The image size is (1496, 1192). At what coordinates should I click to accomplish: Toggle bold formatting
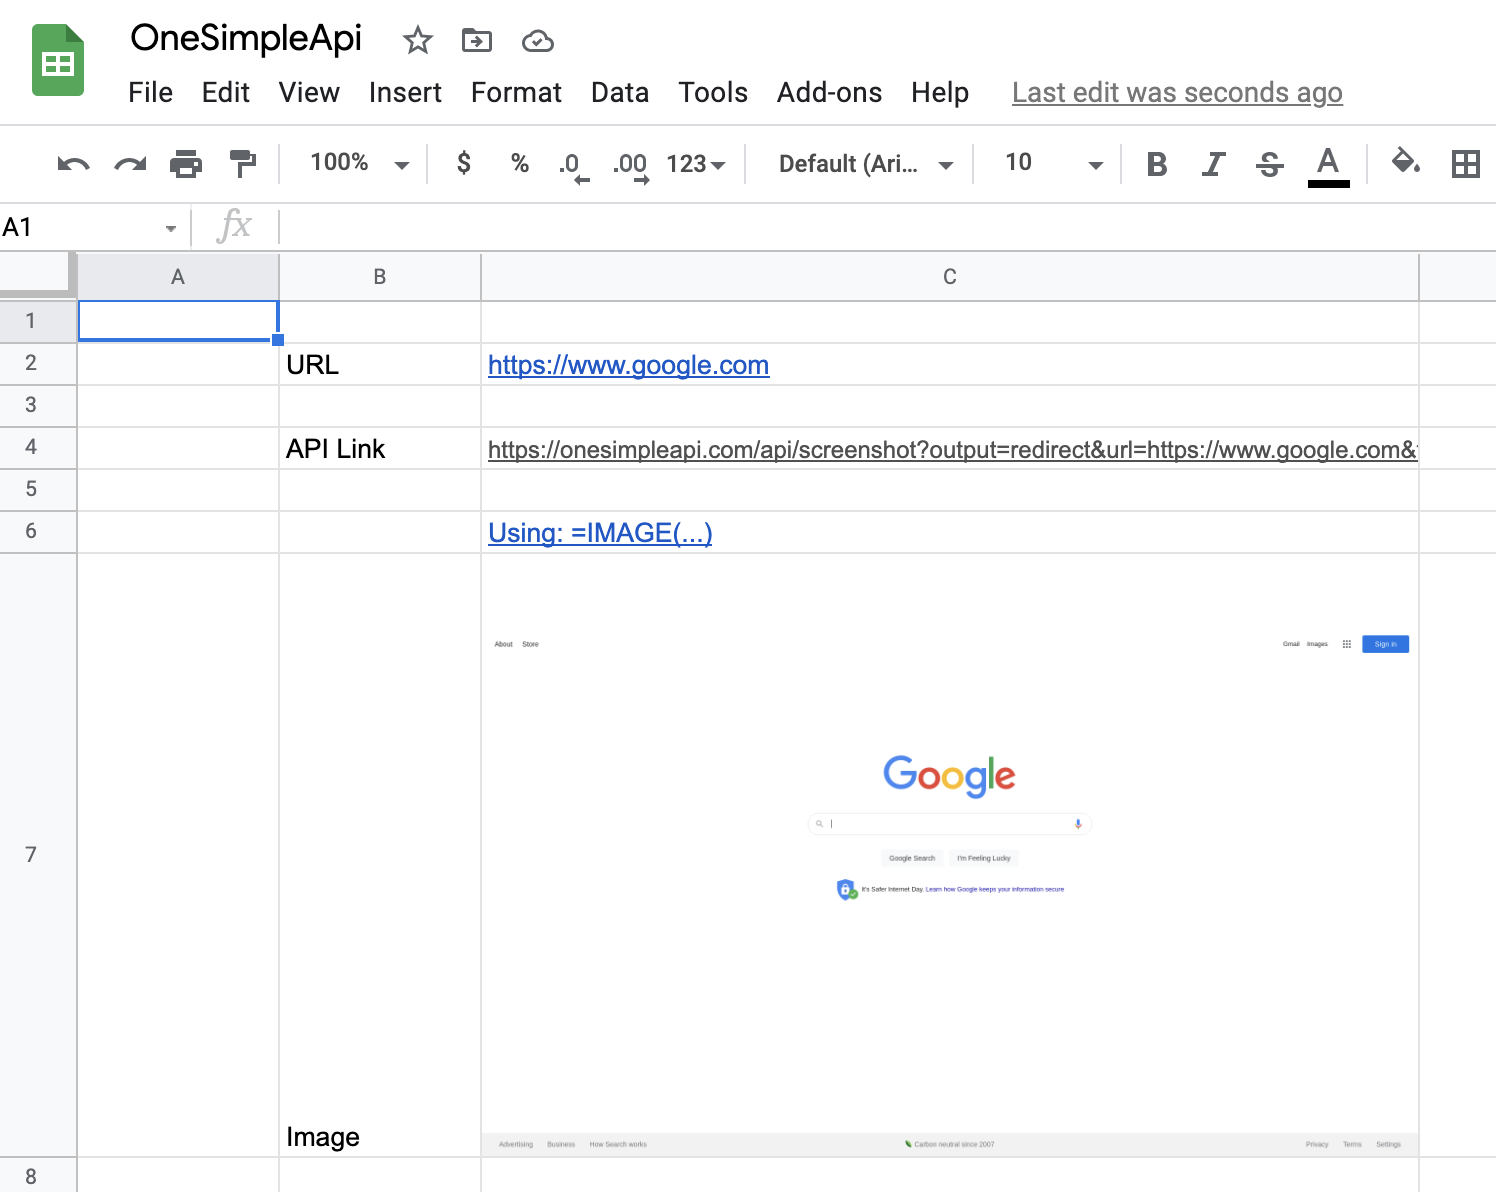pos(1156,163)
